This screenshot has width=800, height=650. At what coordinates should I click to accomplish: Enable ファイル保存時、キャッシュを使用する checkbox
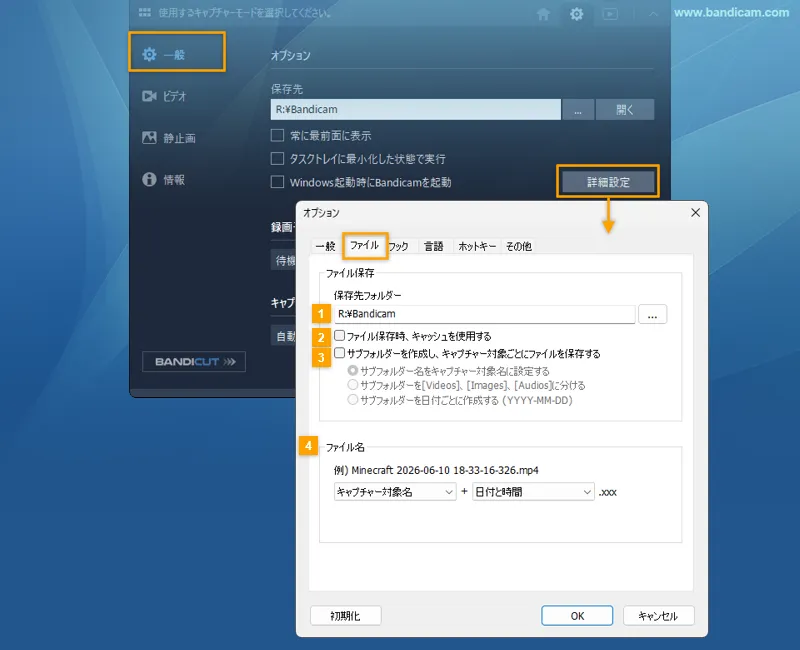point(339,336)
